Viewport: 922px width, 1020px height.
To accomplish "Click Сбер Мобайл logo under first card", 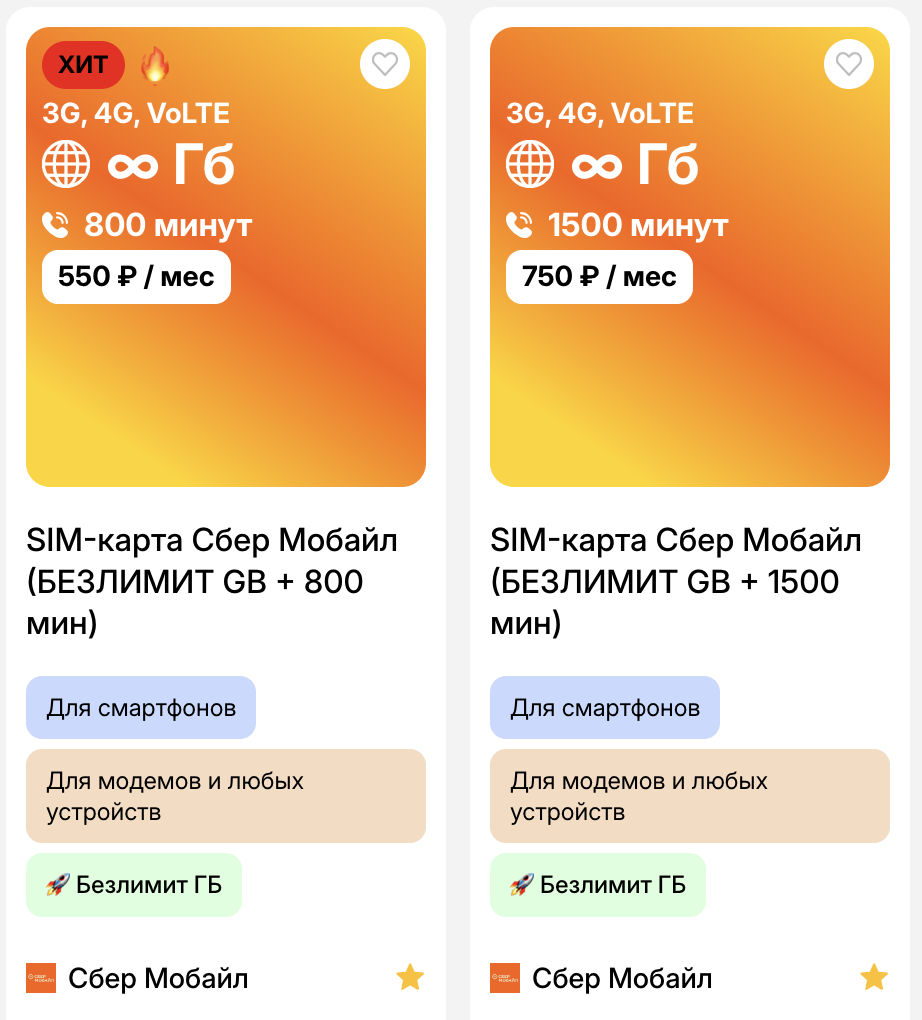I will coord(41,978).
